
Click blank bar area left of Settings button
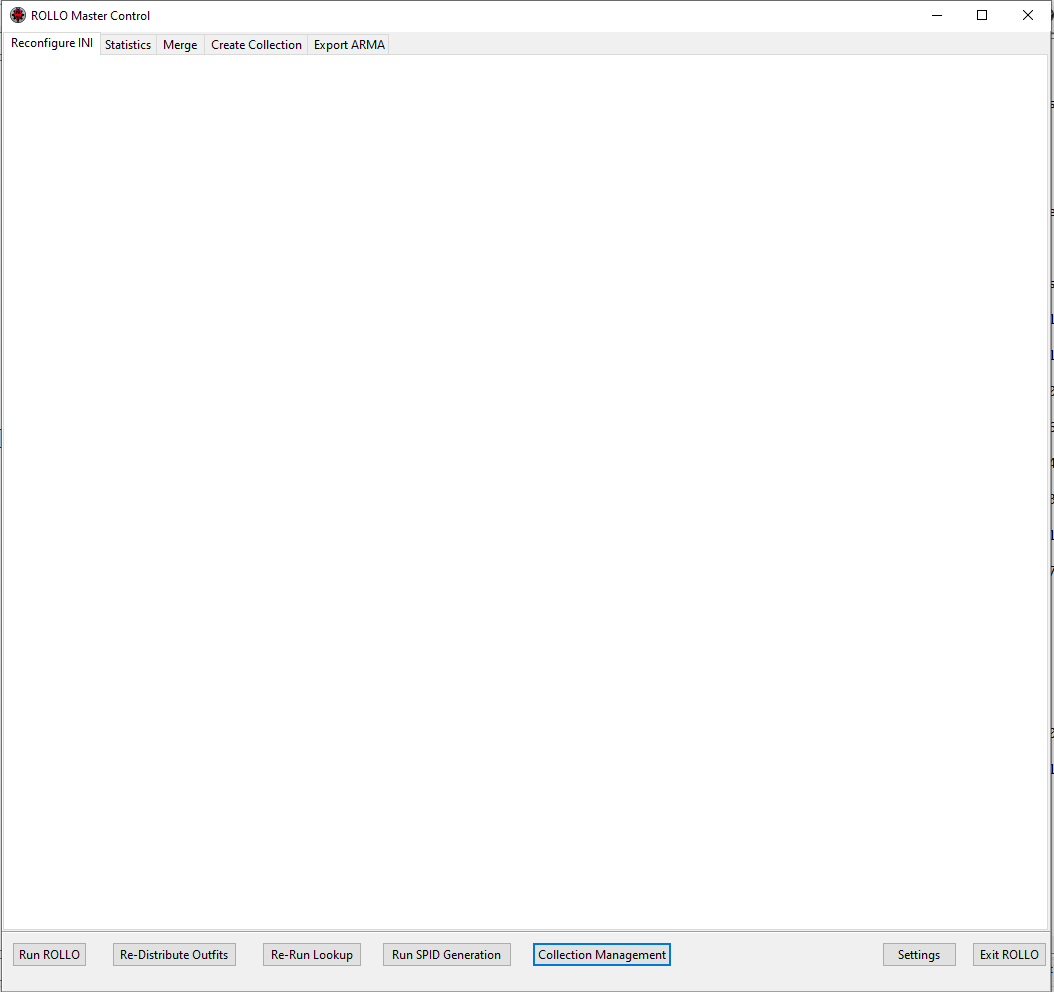tap(776, 954)
